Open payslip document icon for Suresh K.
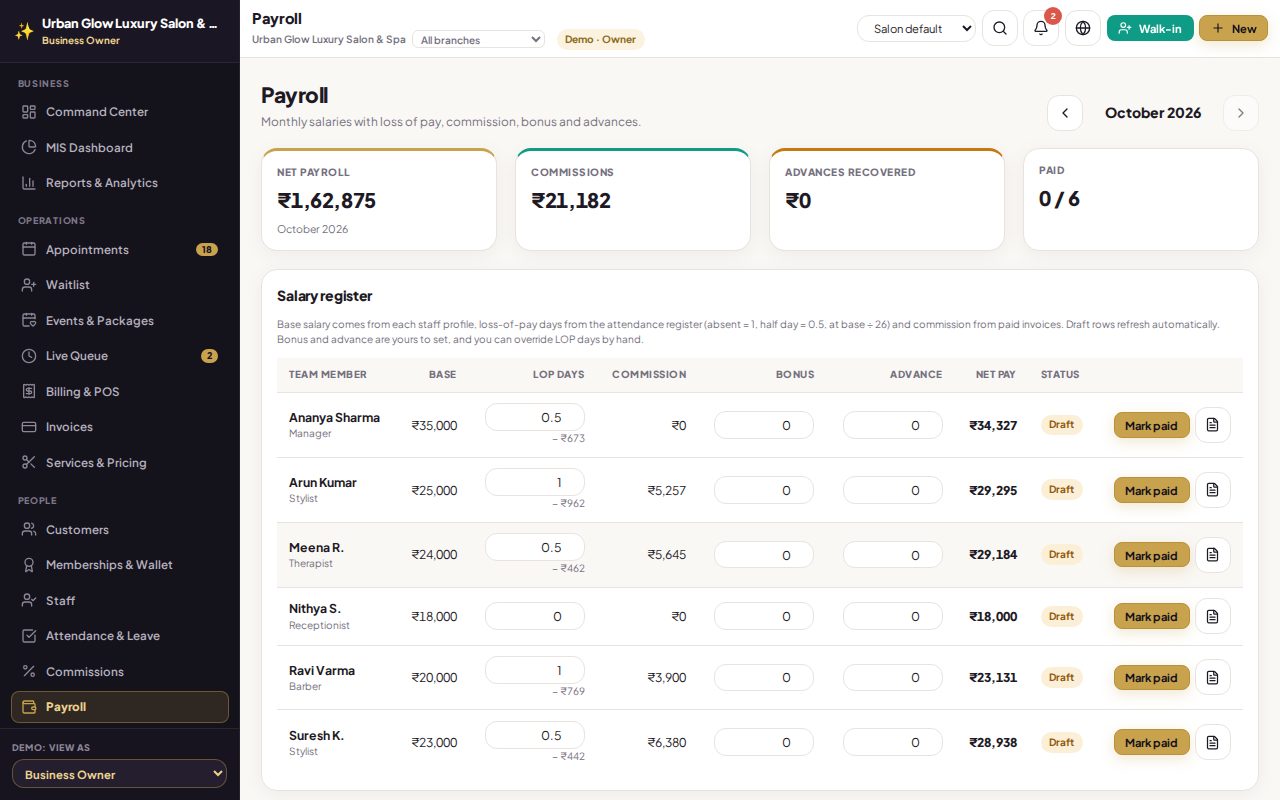 pos(1213,742)
